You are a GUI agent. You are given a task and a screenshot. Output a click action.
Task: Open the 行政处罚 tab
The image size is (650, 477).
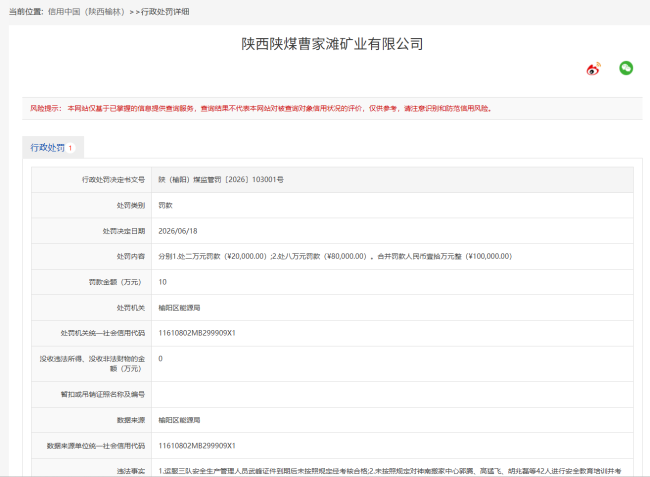tap(53, 148)
